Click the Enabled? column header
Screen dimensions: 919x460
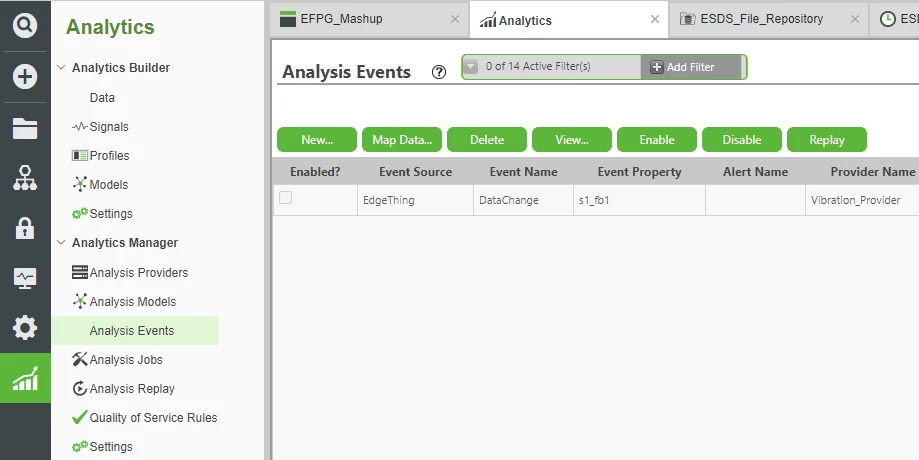(x=315, y=172)
